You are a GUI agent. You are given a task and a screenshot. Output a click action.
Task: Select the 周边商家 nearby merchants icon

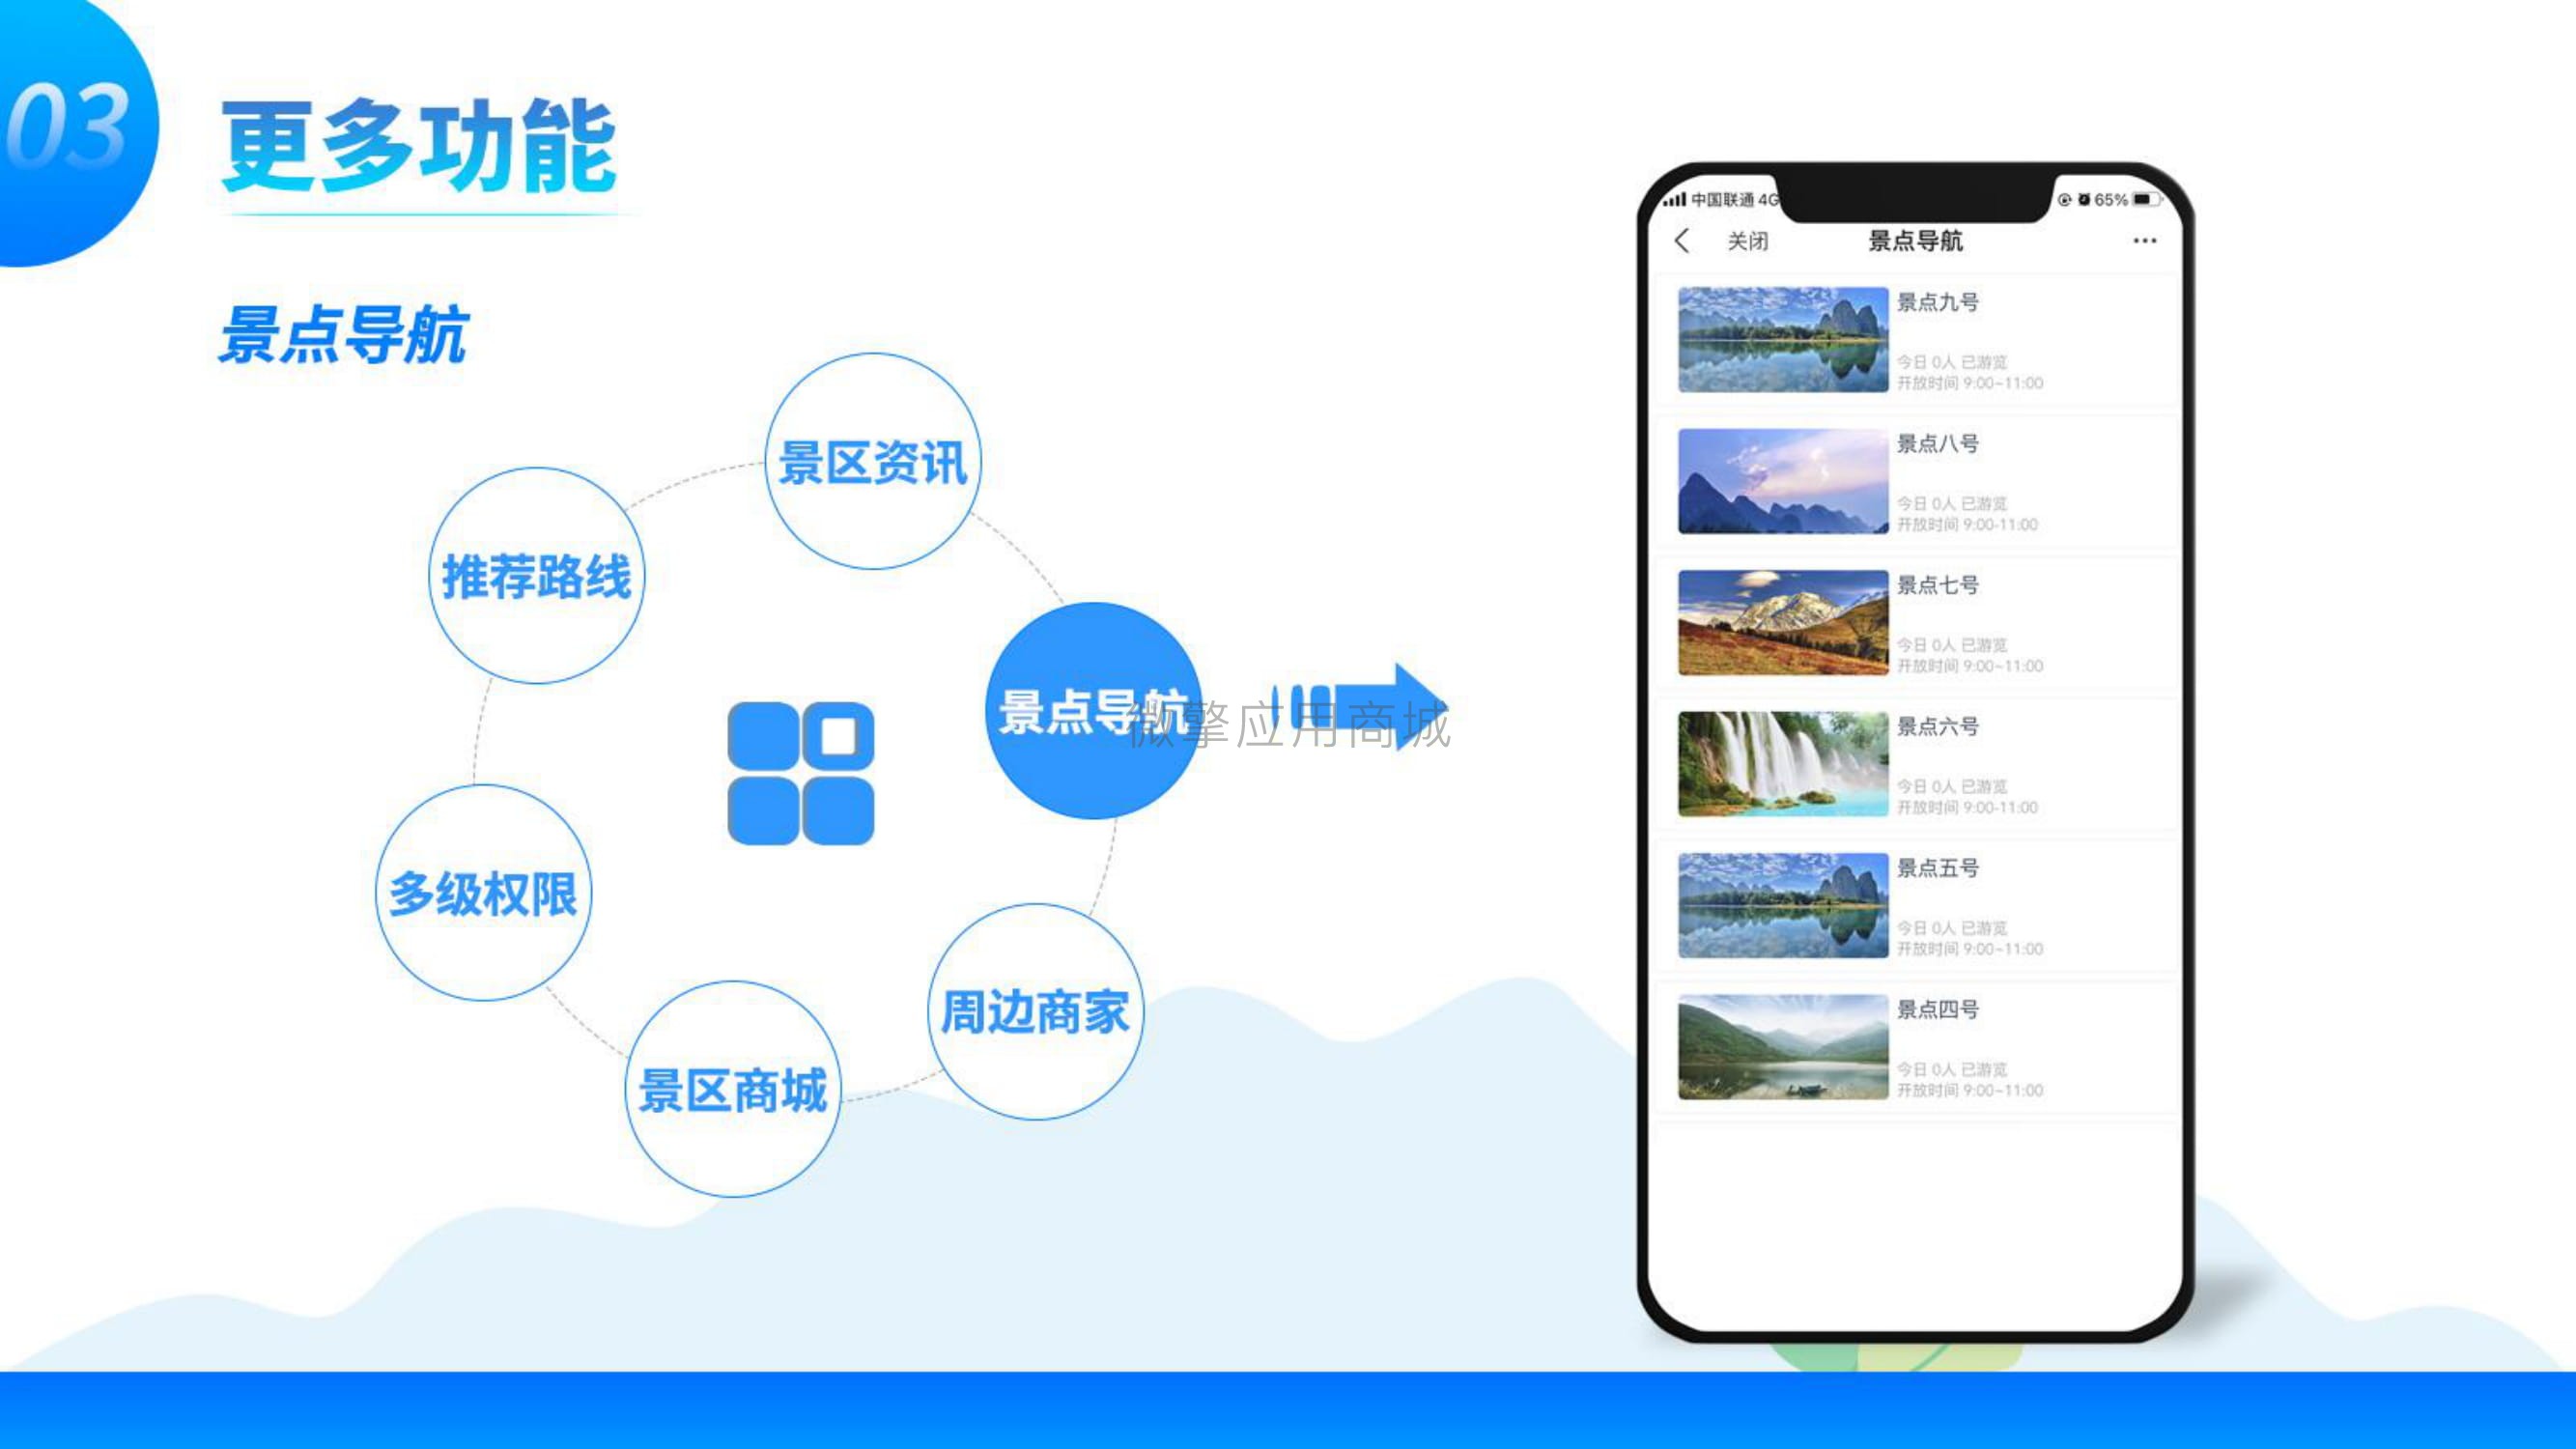(x=1032, y=1010)
